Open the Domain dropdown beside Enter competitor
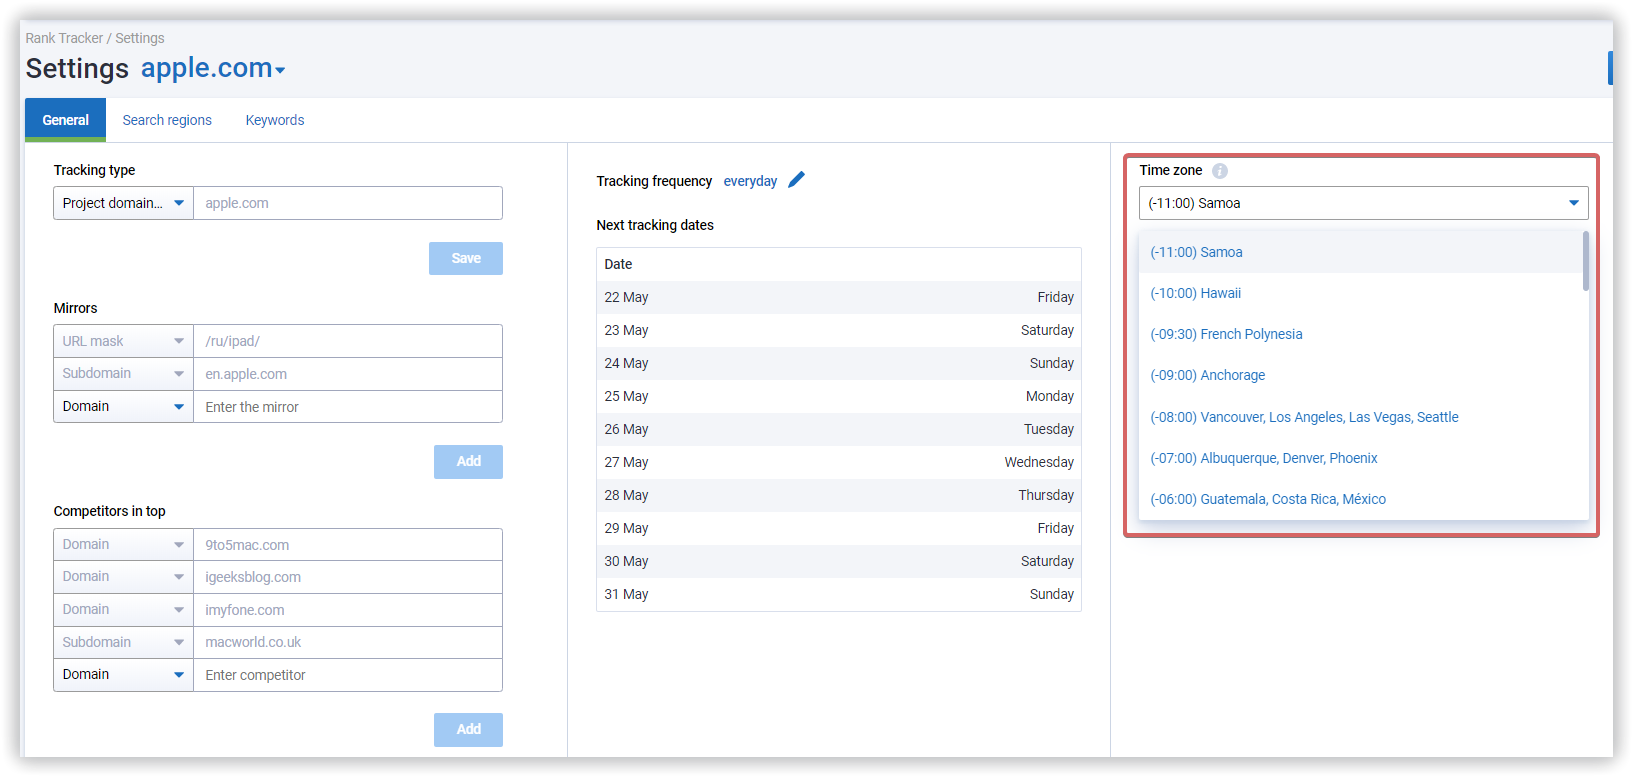Image resolution: width=1633 pixels, height=777 pixels. tap(123, 675)
